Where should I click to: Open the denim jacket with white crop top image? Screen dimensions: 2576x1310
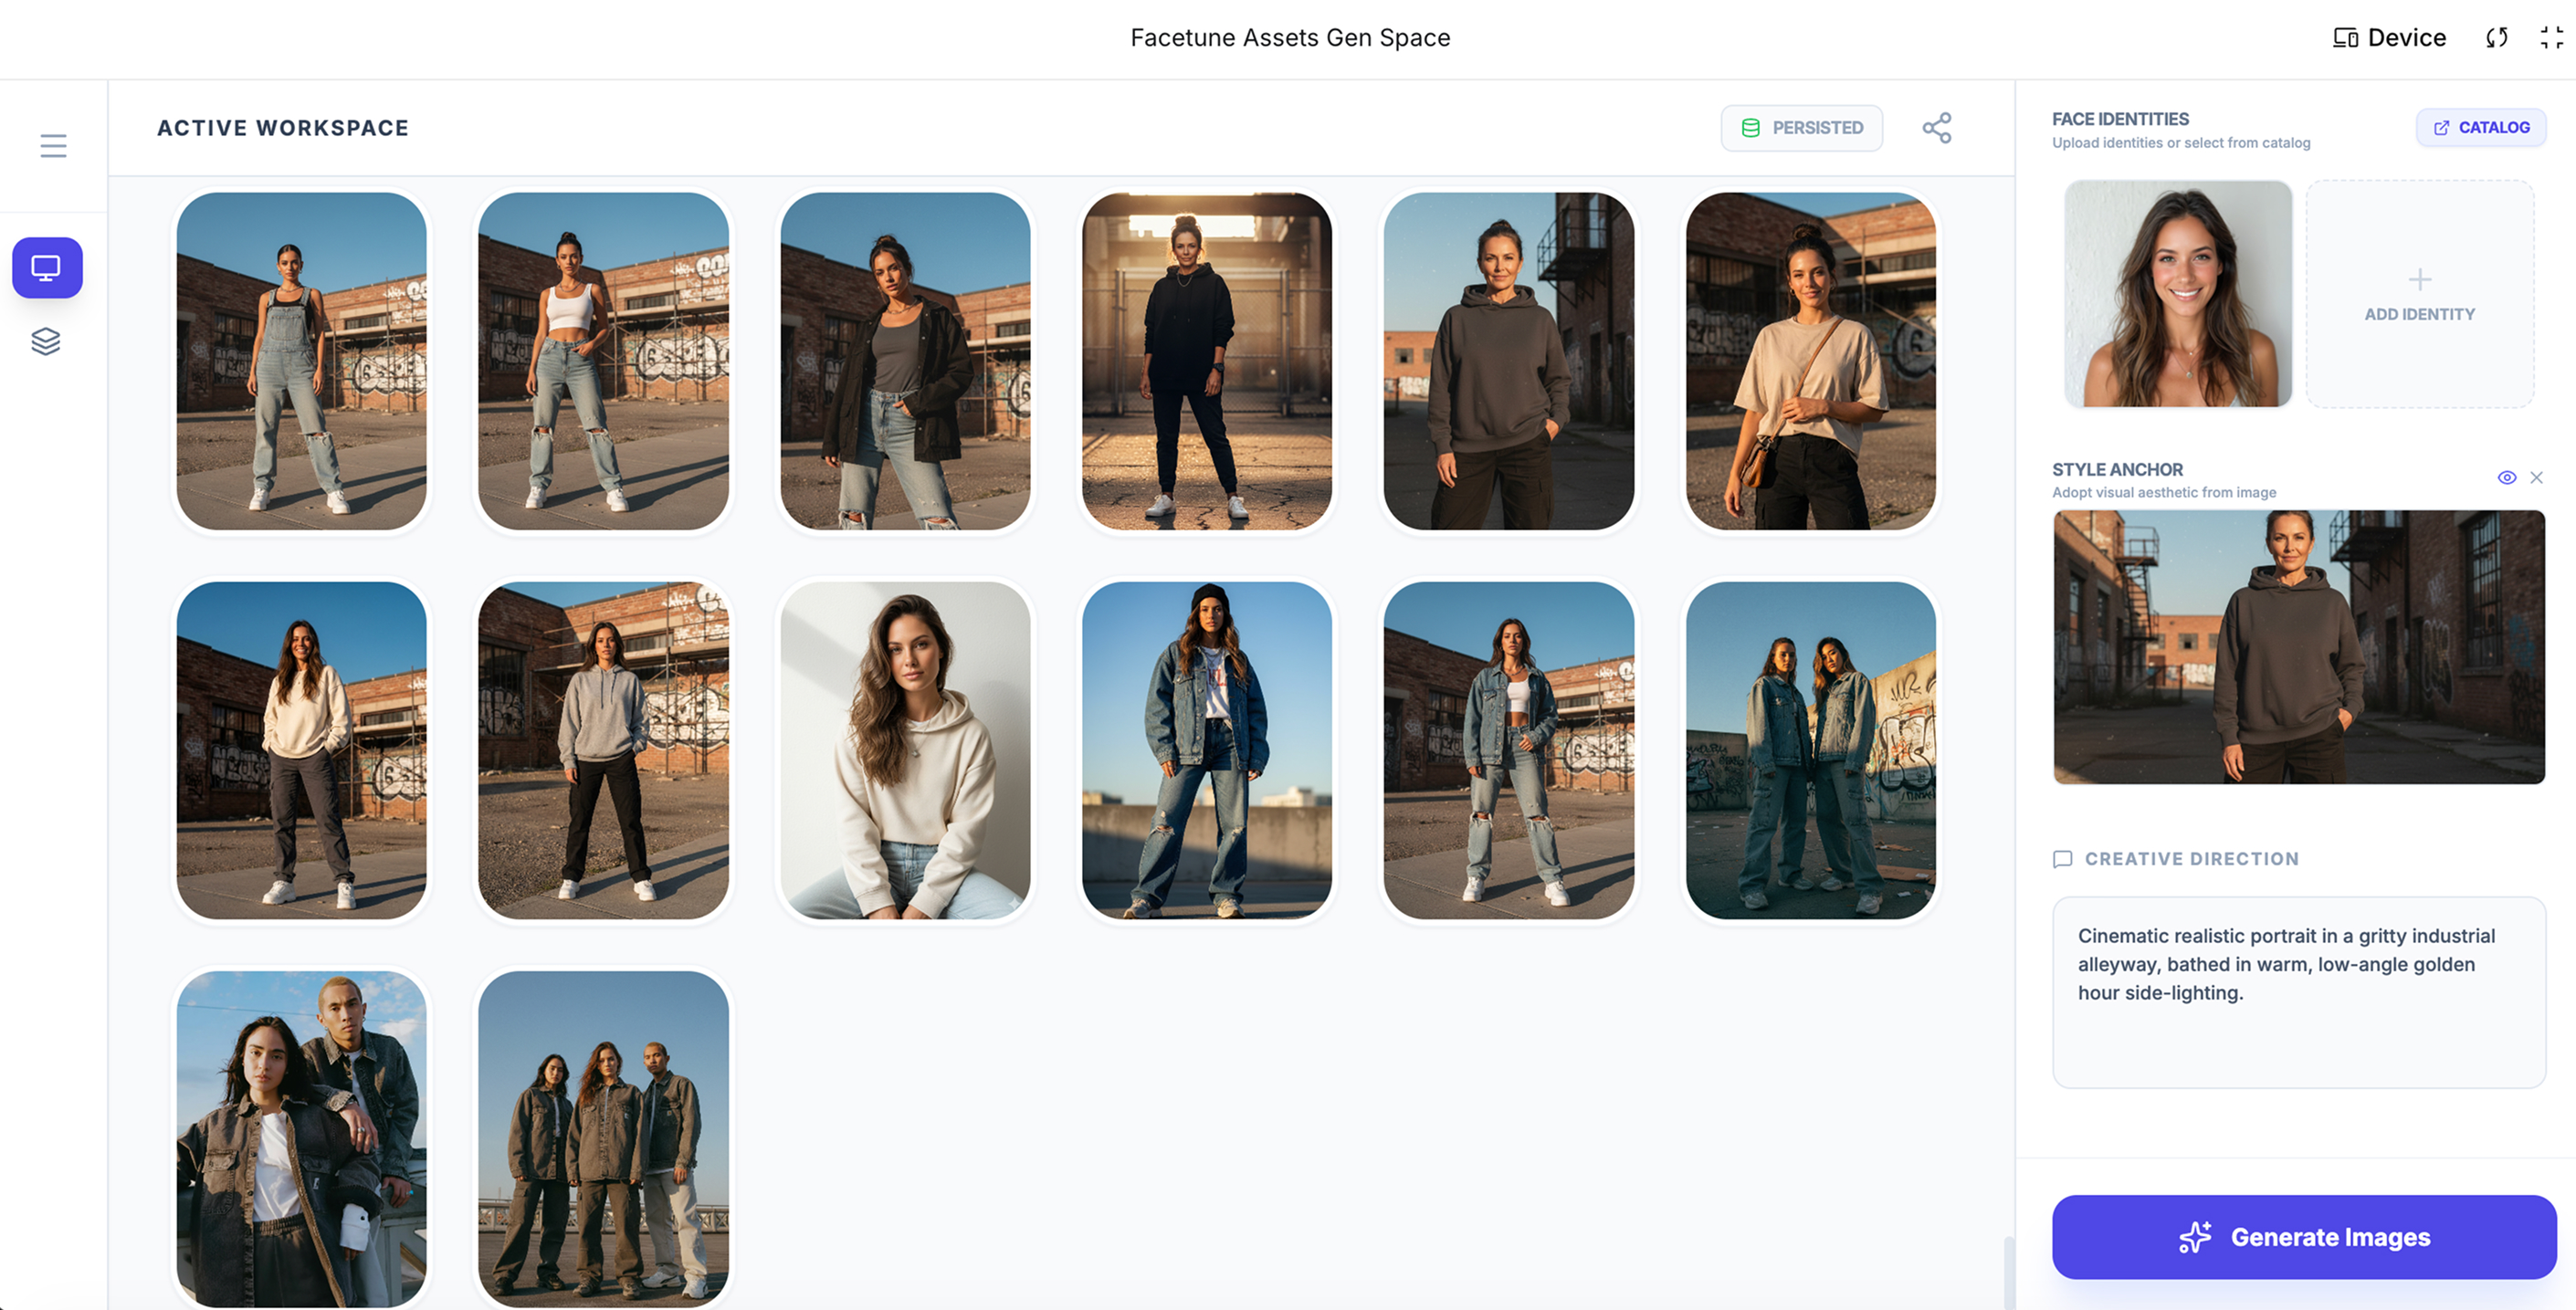(x=1509, y=750)
